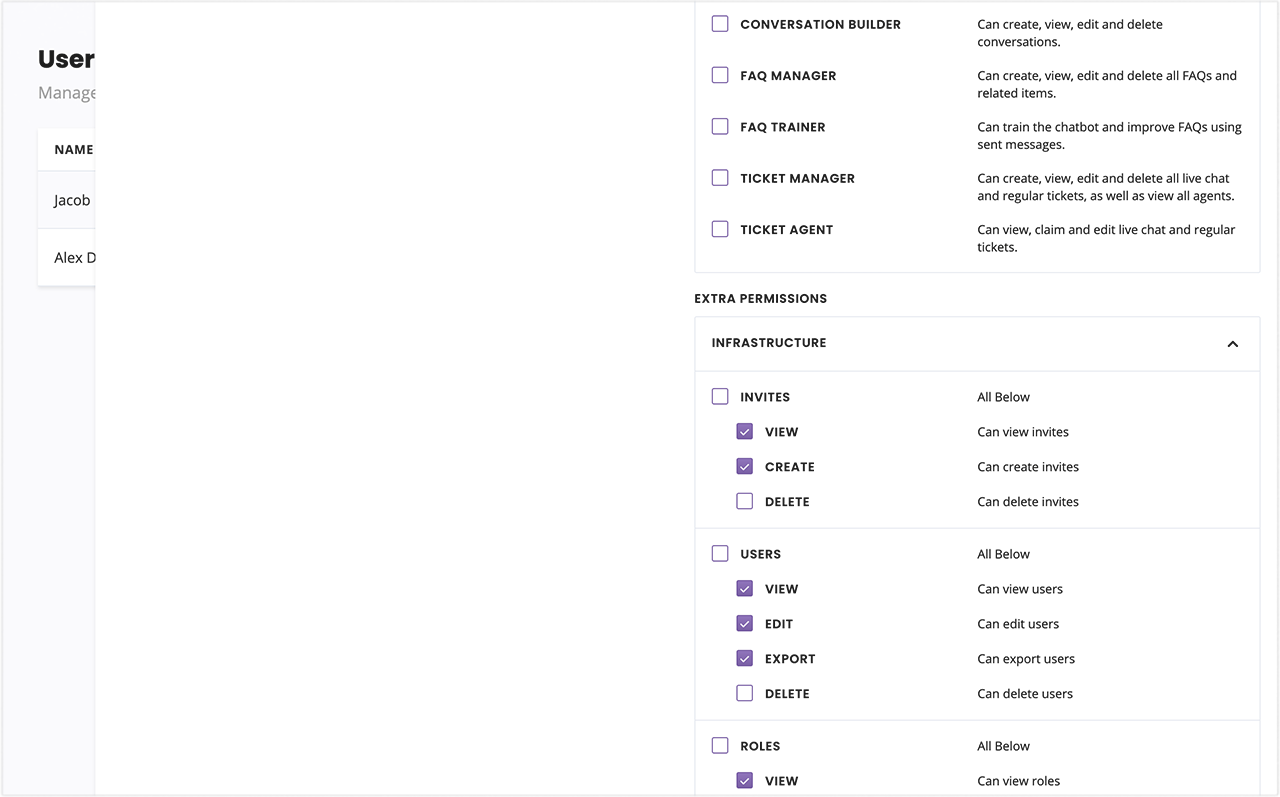Check the Invites all-below checkbox
1280x797 pixels.
(x=720, y=396)
